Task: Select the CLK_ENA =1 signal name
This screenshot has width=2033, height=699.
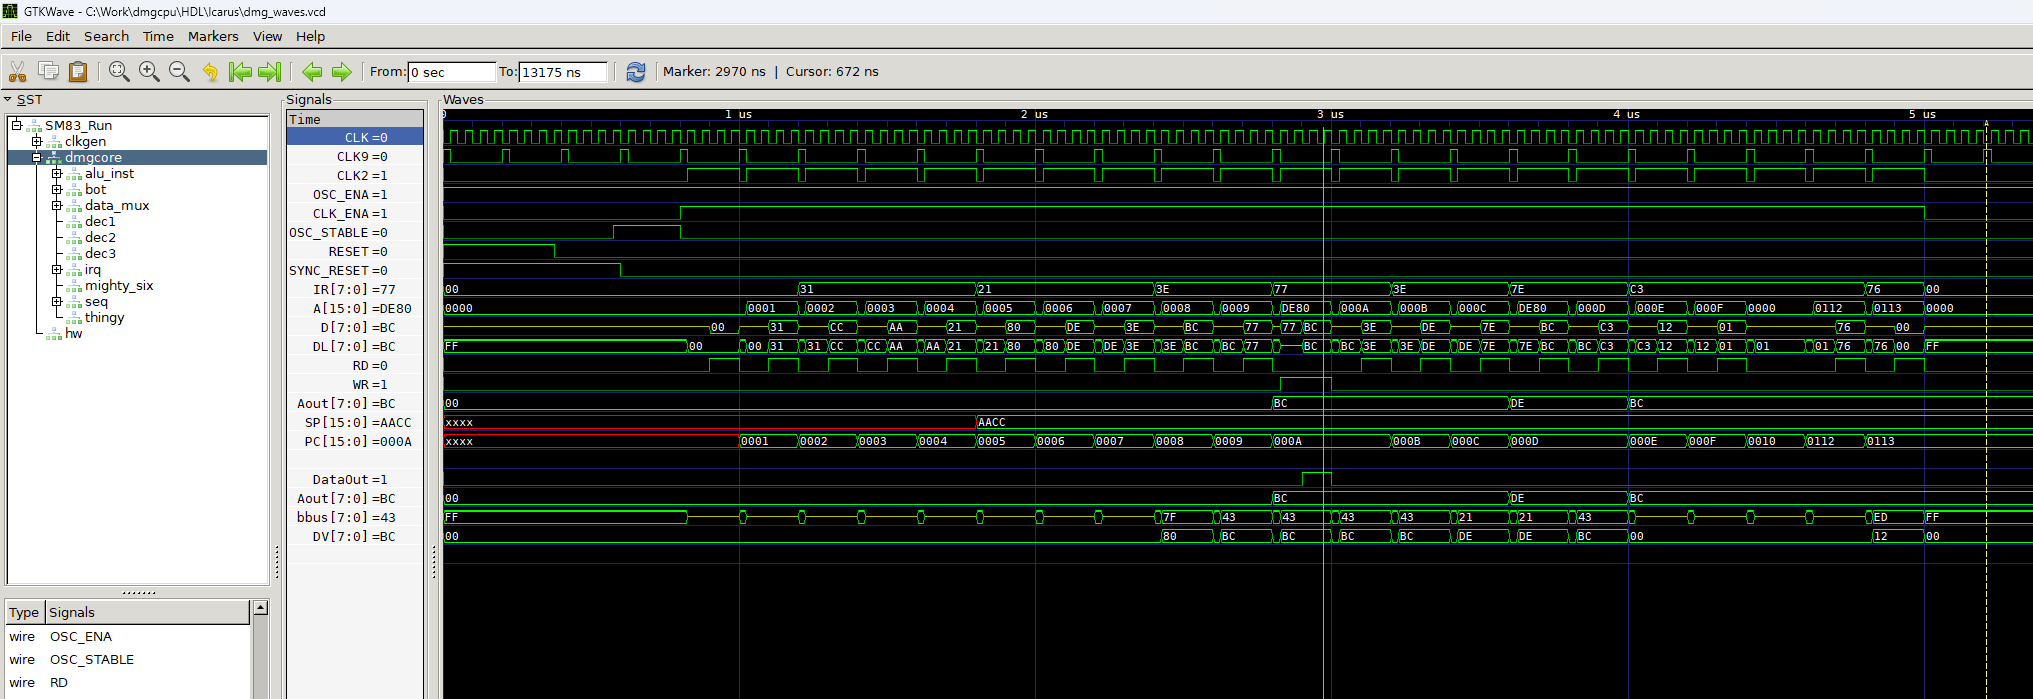Action: pos(350,213)
